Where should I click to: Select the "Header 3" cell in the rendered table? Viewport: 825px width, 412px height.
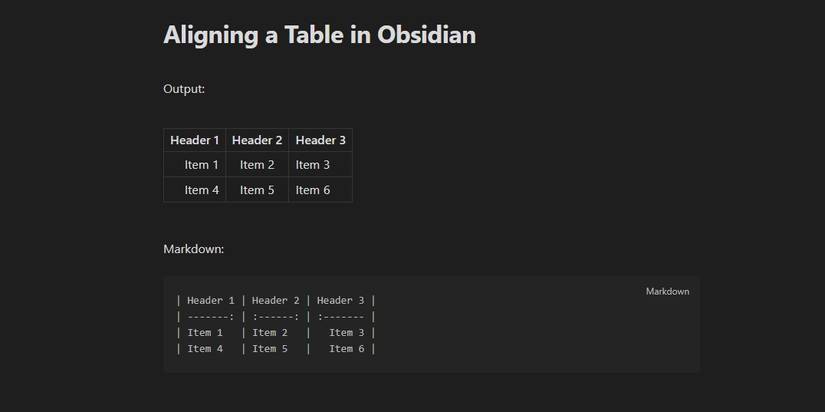pyautogui.click(x=320, y=140)
